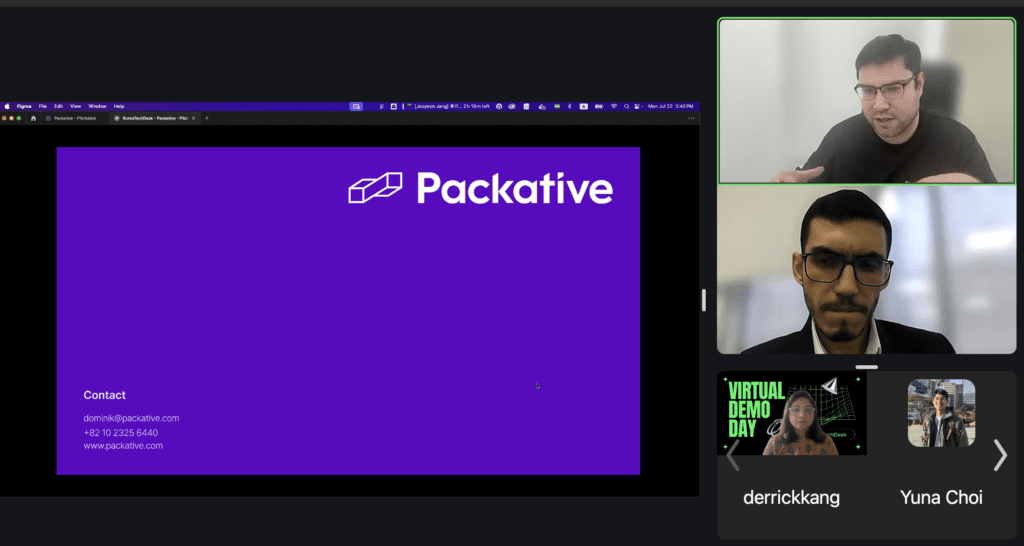Open the Help menu
The width and height of the screenshot is (1024, 546).
click(x=119, y=106)
